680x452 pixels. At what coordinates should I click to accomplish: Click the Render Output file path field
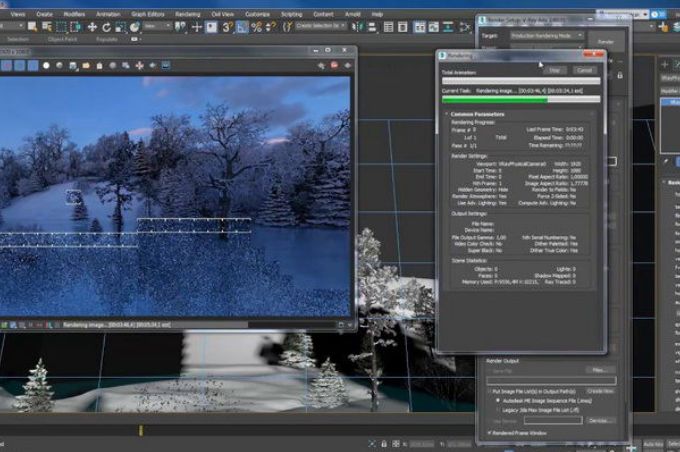(x=551, y=381)
